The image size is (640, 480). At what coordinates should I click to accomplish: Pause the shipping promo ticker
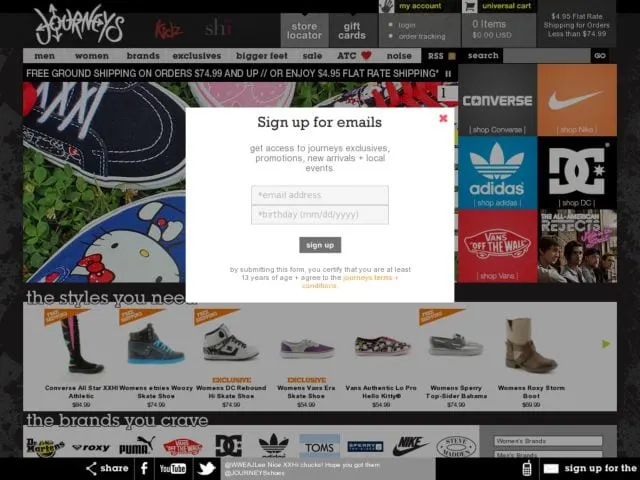pyautogui.click(x=448, y=74)
